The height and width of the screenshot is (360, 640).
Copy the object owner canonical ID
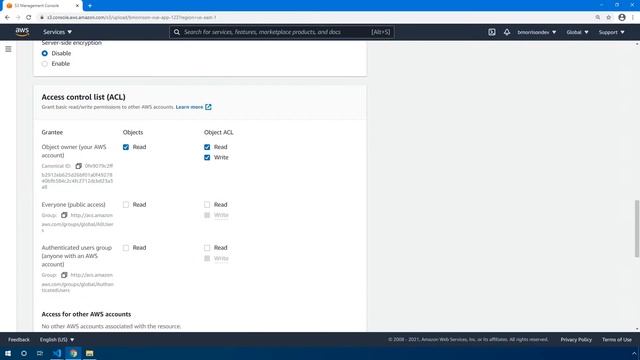[x=78, y=166]
